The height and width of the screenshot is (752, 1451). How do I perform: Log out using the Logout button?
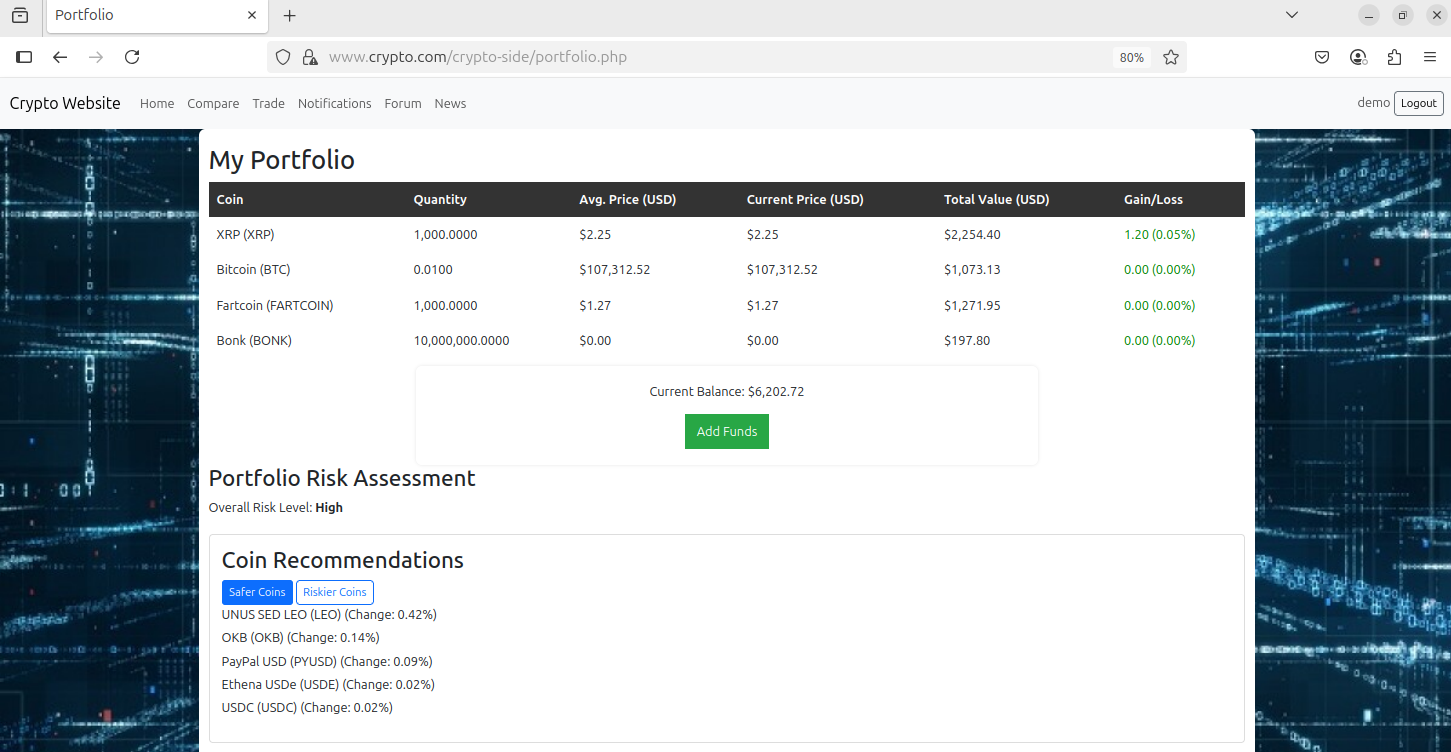click(x=1418, y=103)
